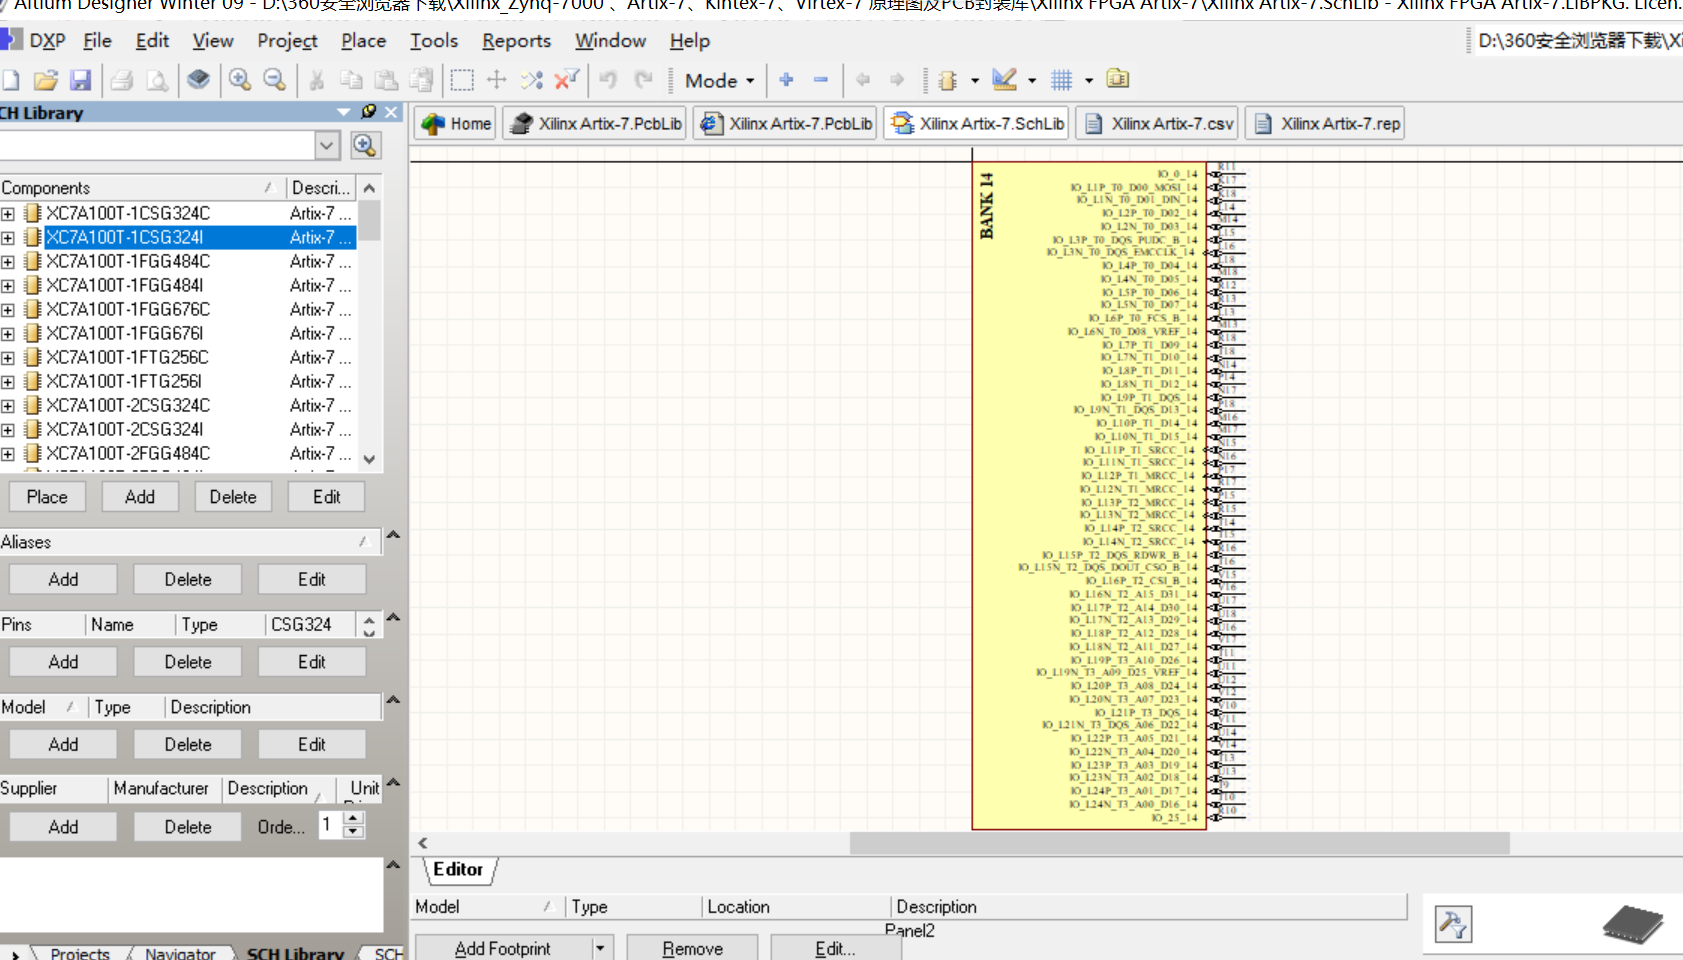Select objects inside area tool
This screenshot has height=960, width=1683.
point(462,80)
